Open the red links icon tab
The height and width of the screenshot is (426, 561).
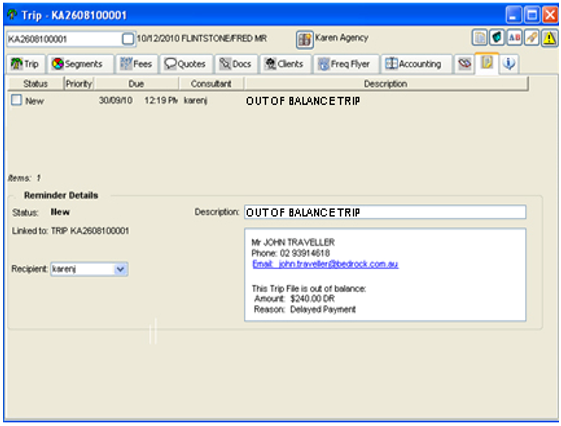point(464,64)
